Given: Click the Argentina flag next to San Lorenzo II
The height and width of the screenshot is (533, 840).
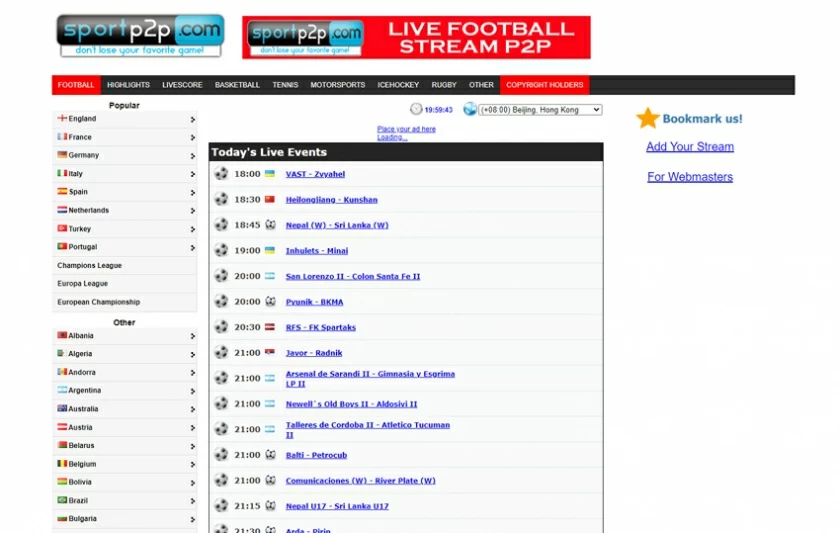Looking at the screenshot, I should tap(270, 276).
